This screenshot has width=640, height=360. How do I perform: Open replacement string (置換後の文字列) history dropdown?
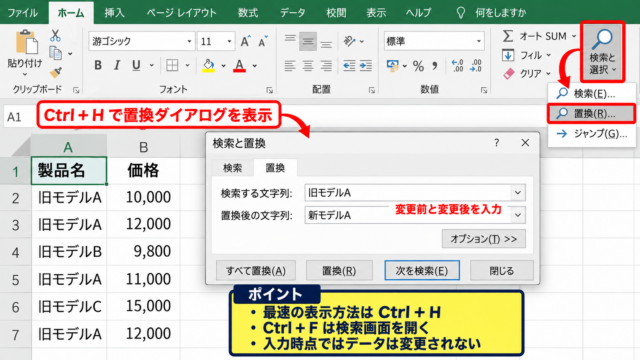coord(518,215)
